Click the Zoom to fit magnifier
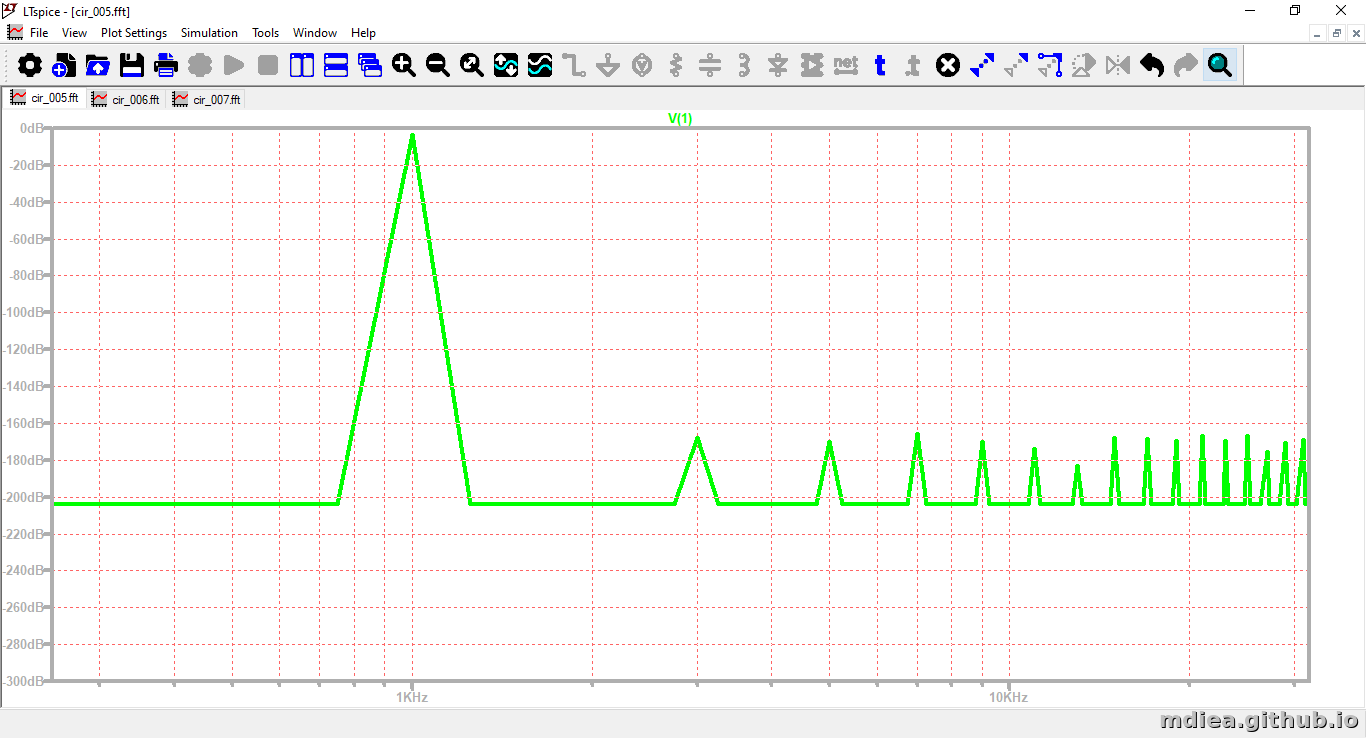 click(x=472, y=66)
